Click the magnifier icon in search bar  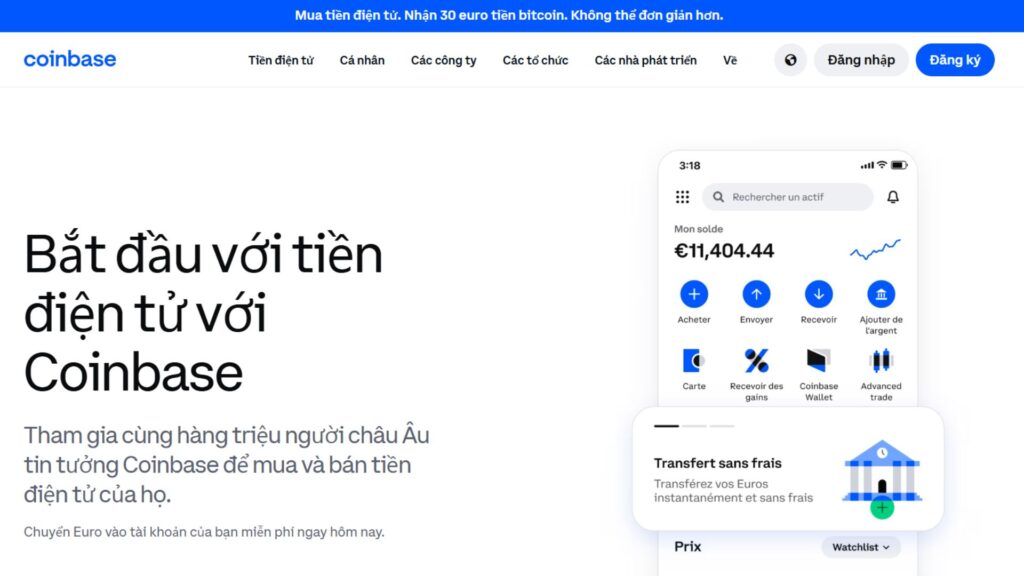pyautogui.click(x=718, y=197)
